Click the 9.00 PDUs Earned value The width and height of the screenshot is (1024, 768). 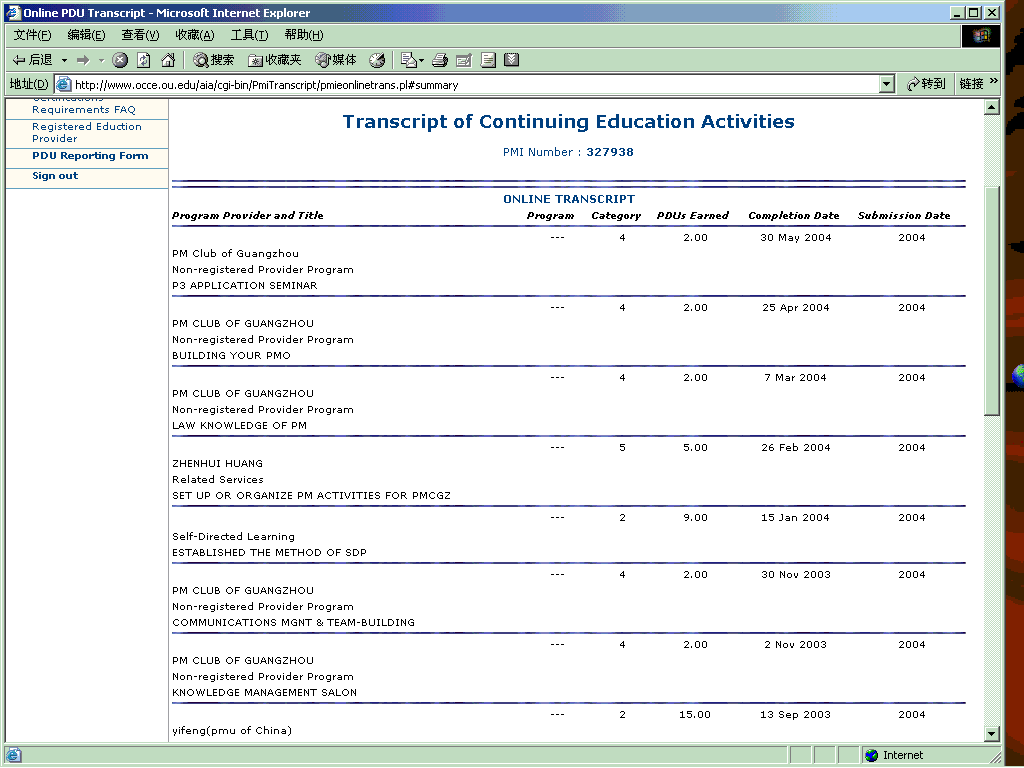696,517
